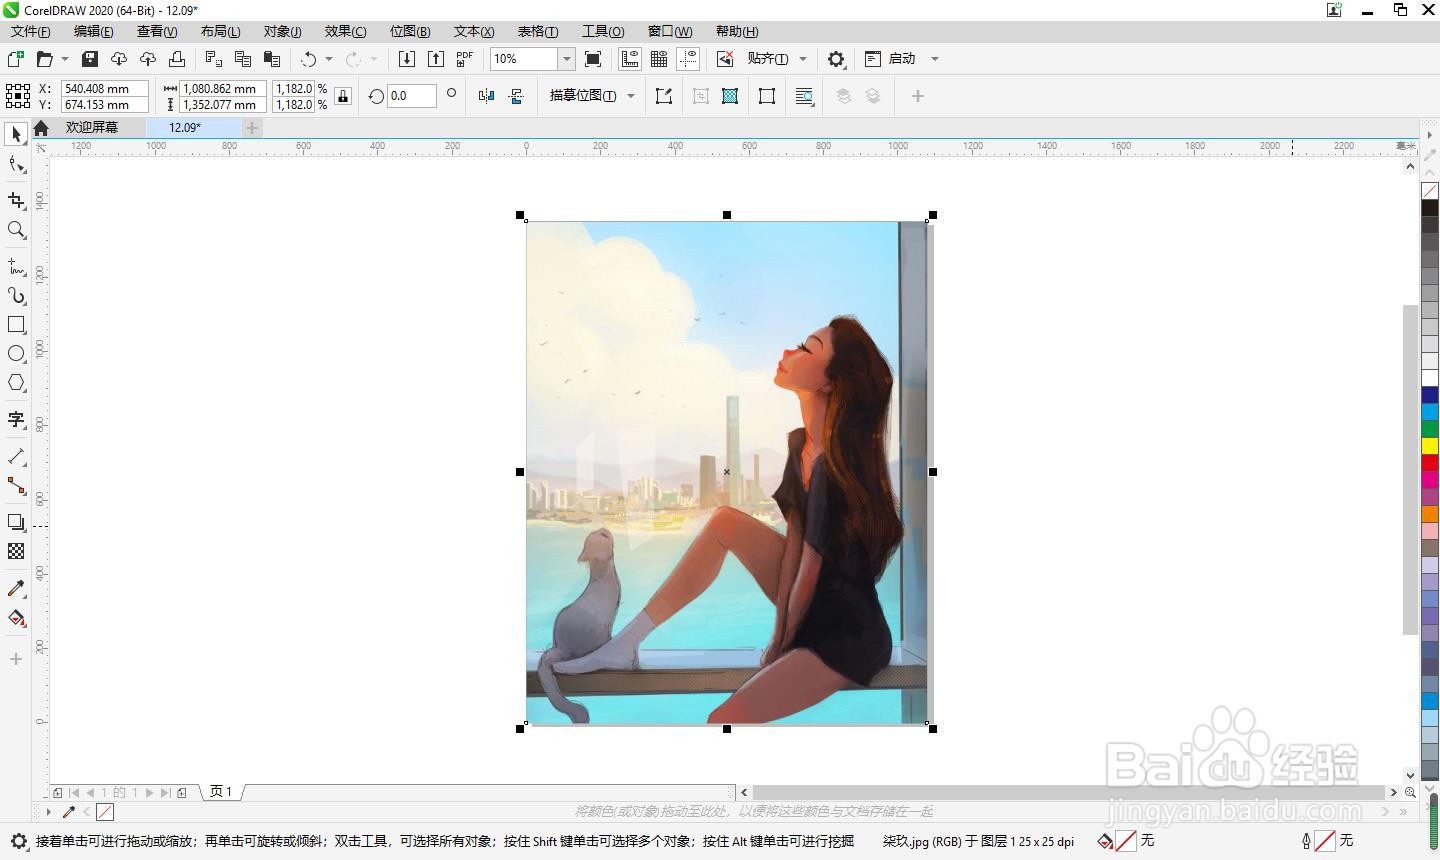Click the Print icon
Image resolution: width=1440 pixels, height=860 pixels.
tap(177, 59)
